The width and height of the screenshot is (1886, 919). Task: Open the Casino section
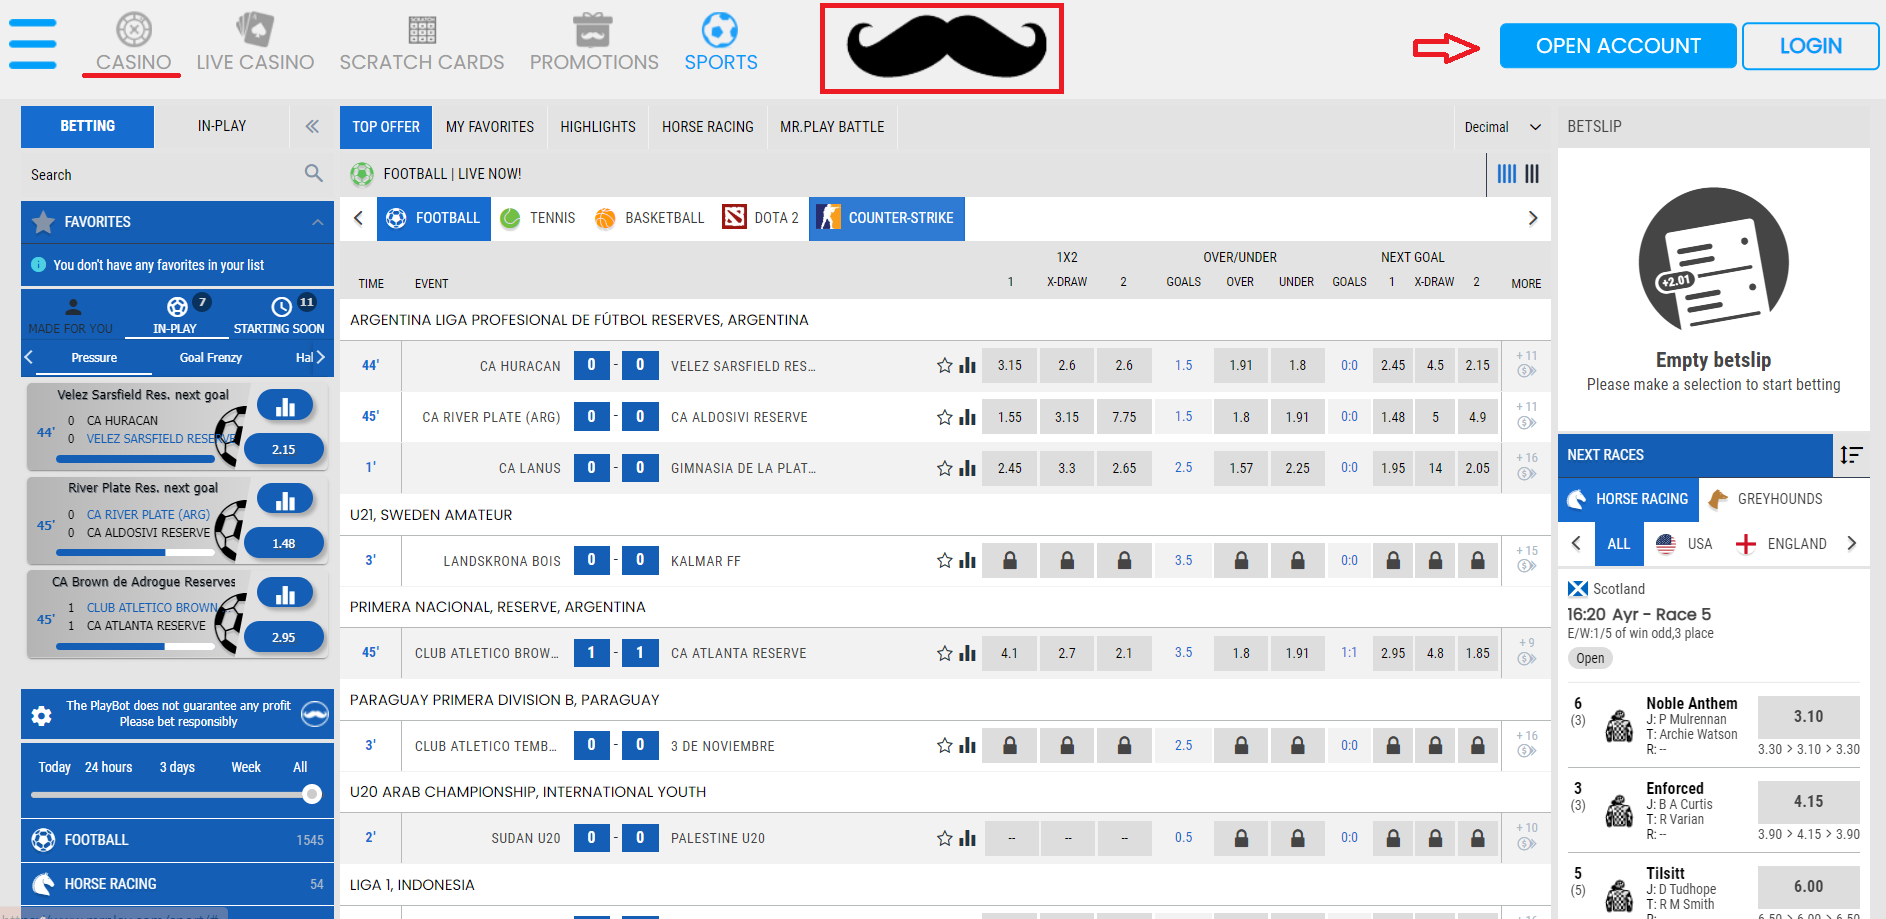(x=133, y=42)
